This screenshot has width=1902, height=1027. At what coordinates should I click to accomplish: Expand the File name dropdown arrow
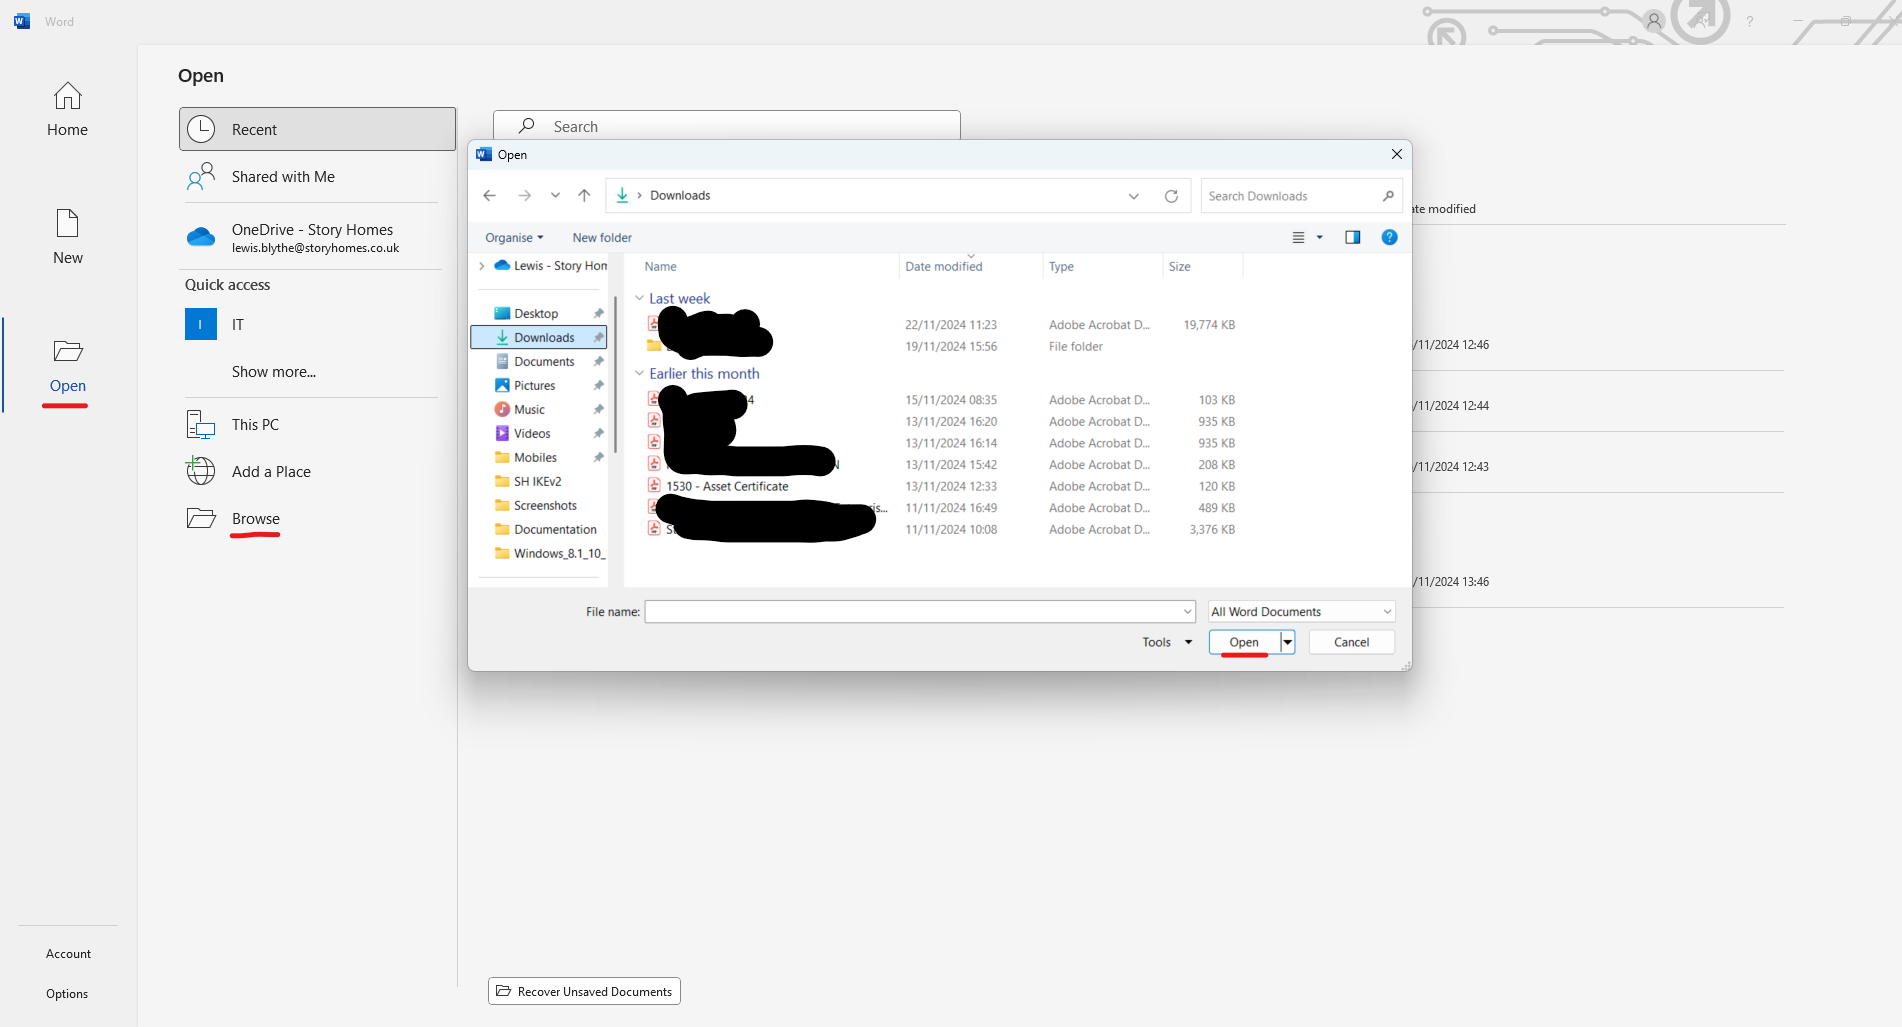[1187, 612]
